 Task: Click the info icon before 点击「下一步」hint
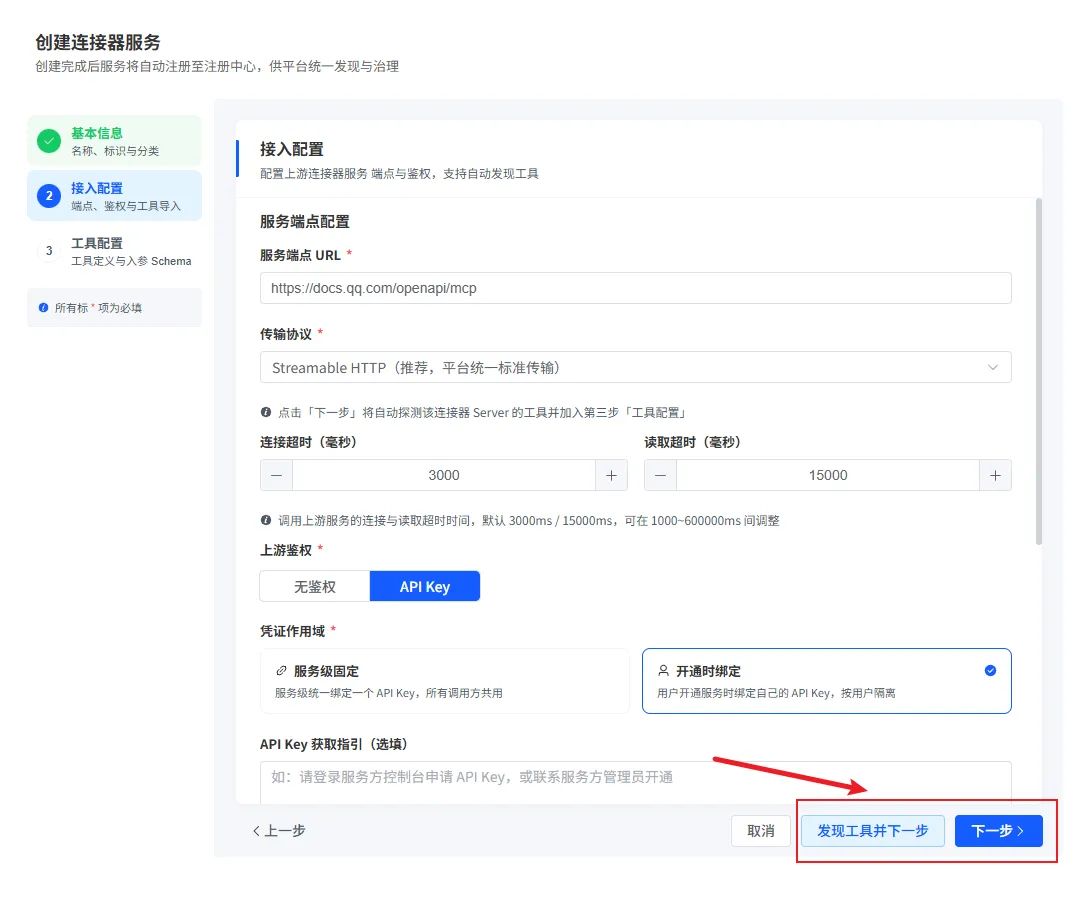[266, 412]
